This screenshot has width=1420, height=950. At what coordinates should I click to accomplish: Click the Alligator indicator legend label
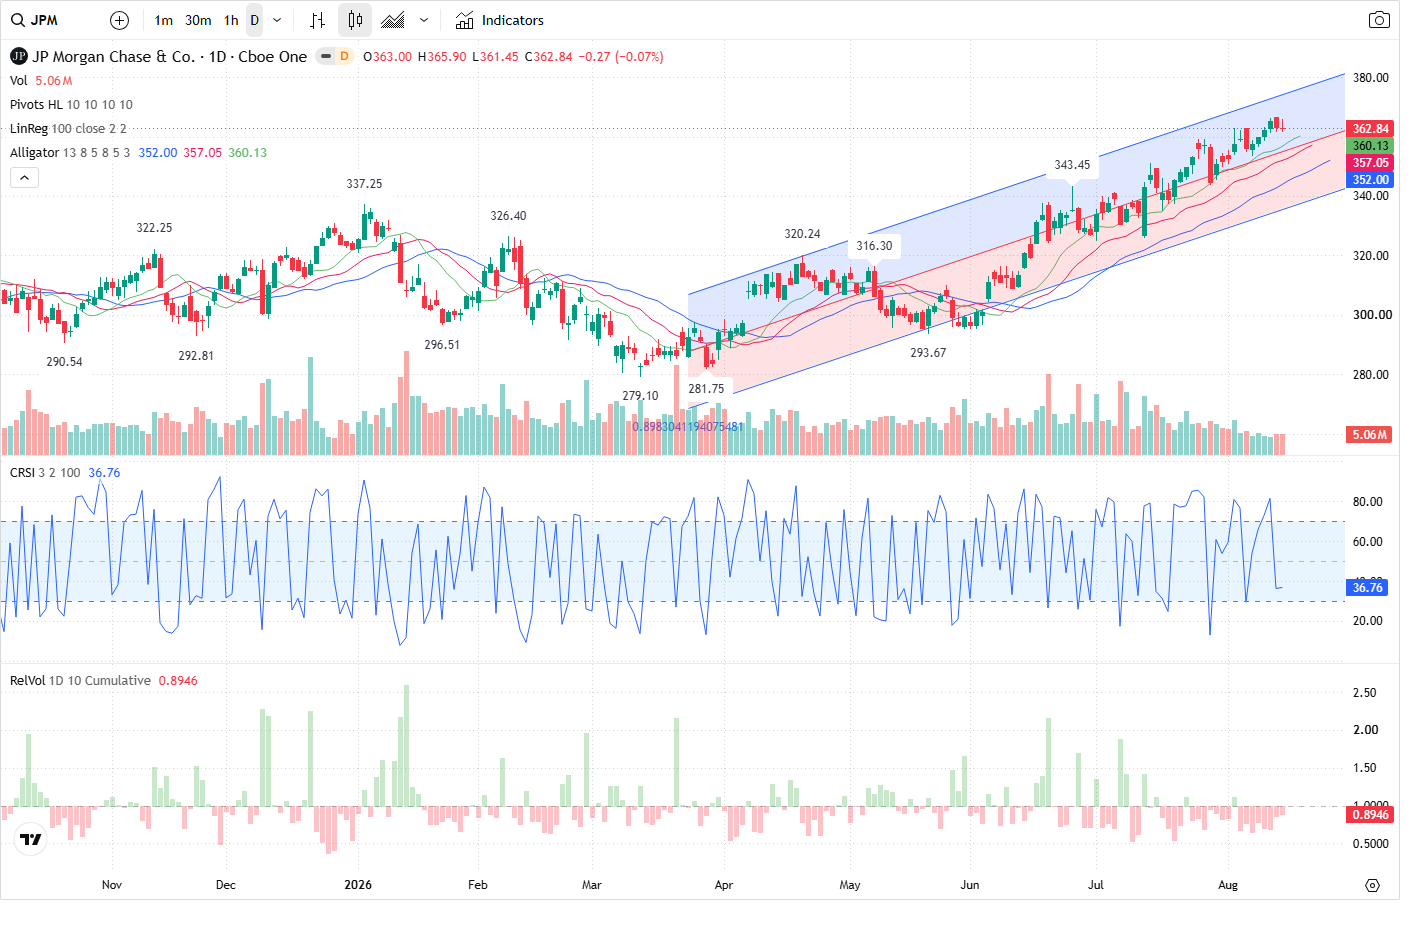(34, 153)
